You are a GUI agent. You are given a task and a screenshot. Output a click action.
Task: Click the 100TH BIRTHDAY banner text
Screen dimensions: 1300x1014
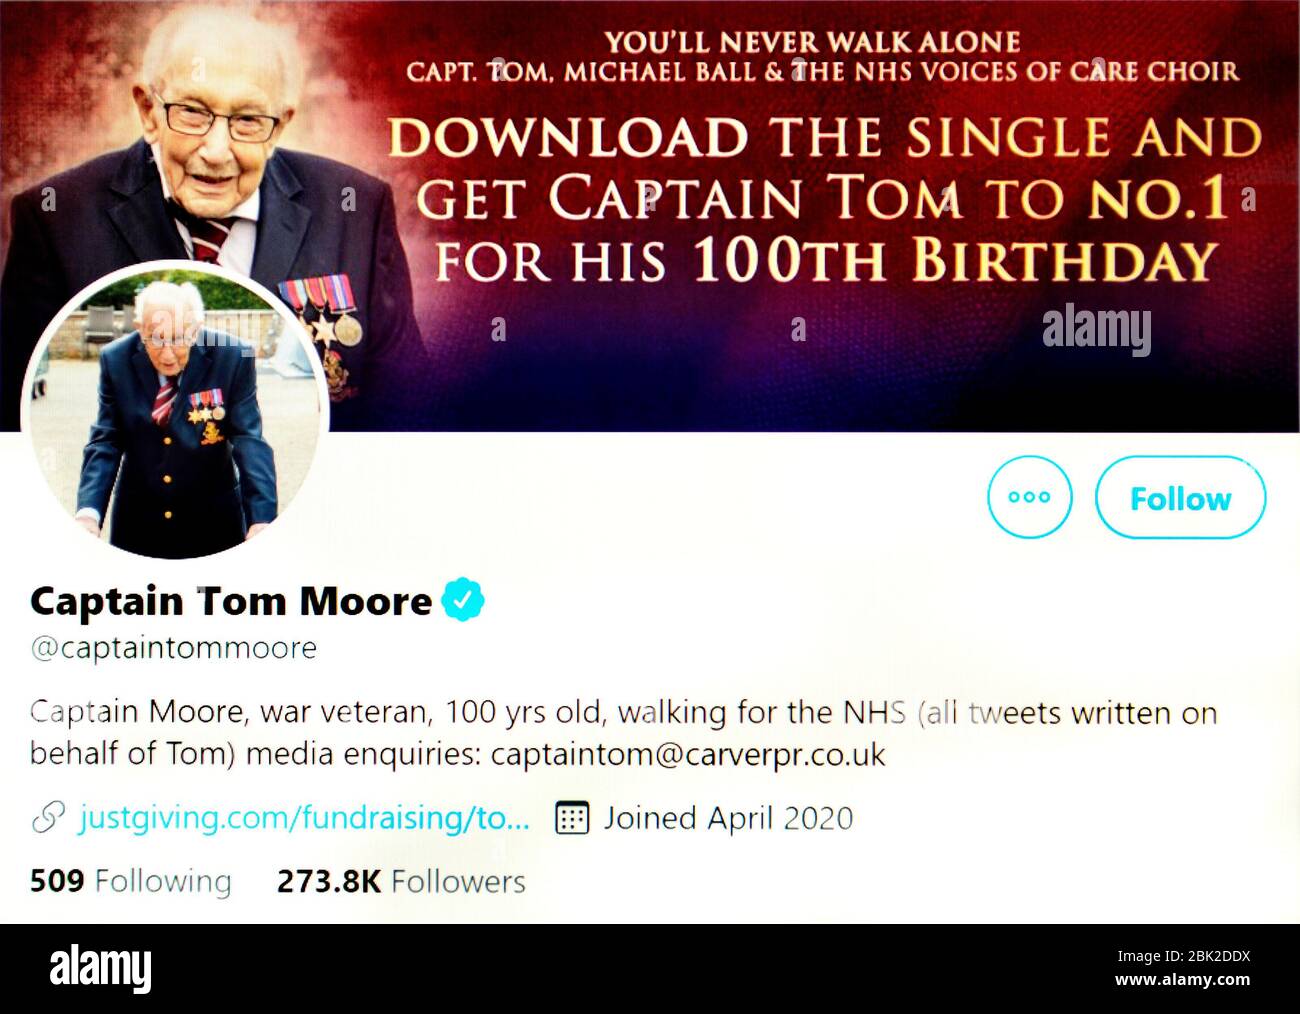pos(954,261)
